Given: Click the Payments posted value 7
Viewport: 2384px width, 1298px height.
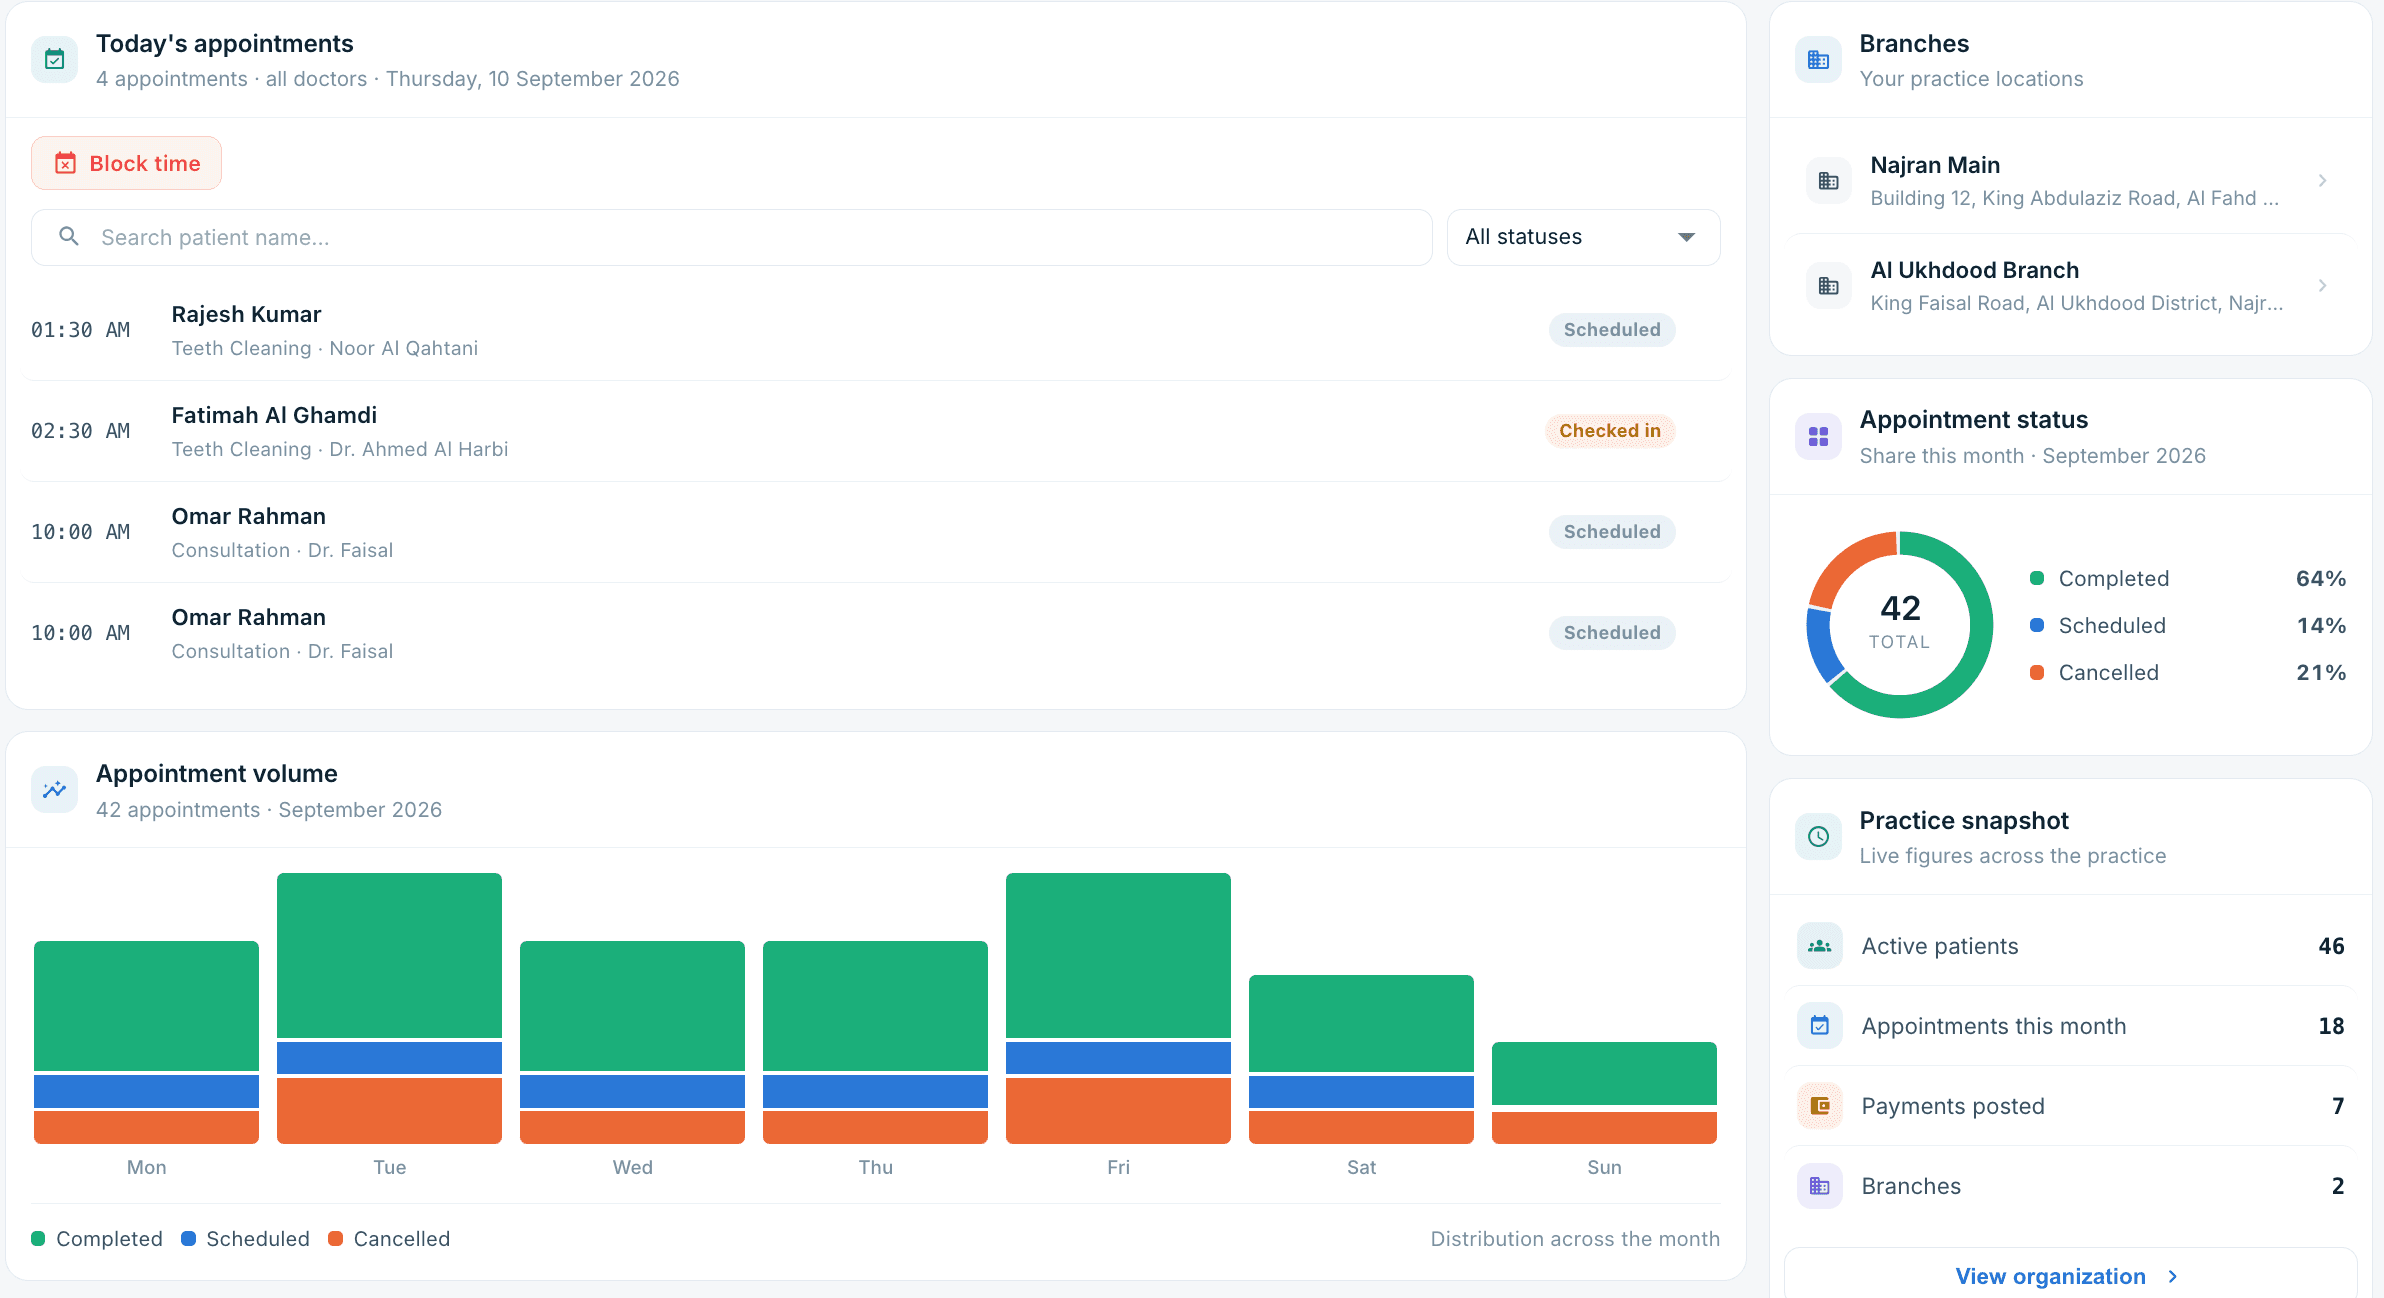Looking at the screenshot, I should coord(2338,1106).
